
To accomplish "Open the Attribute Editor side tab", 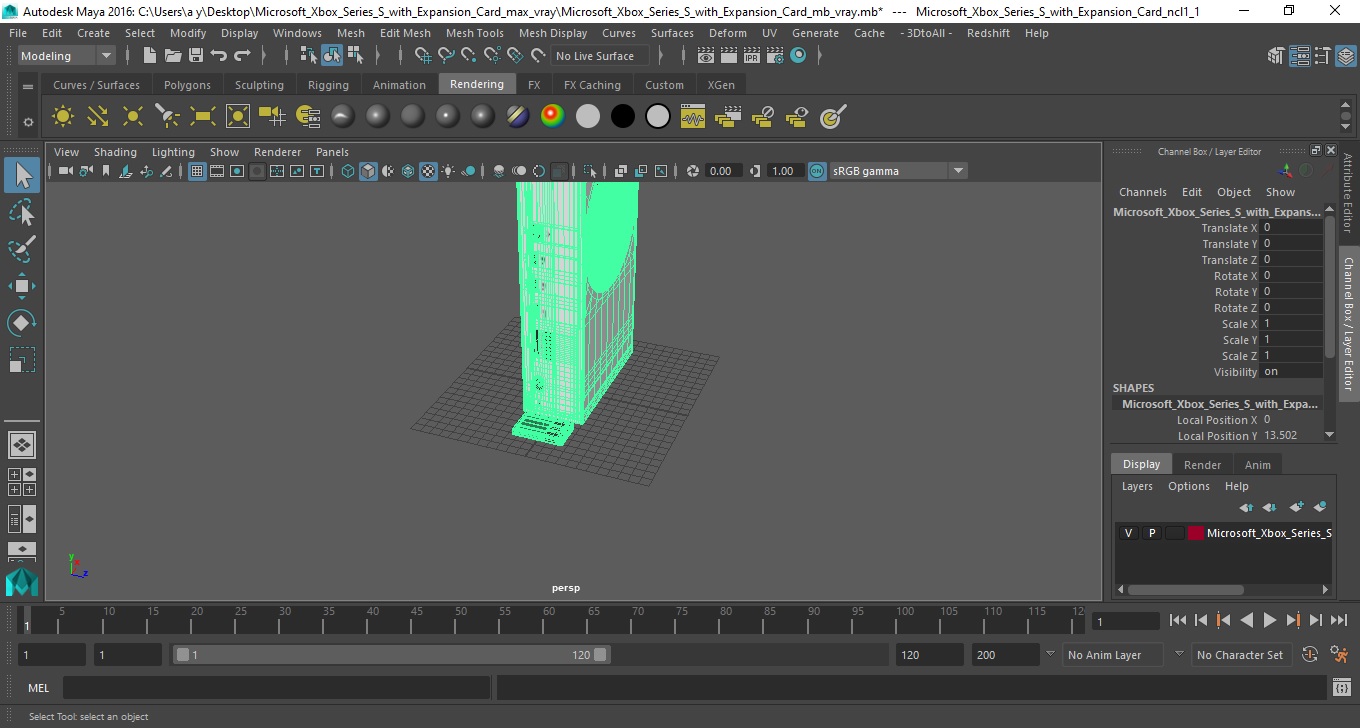I will pos(1347,192).
